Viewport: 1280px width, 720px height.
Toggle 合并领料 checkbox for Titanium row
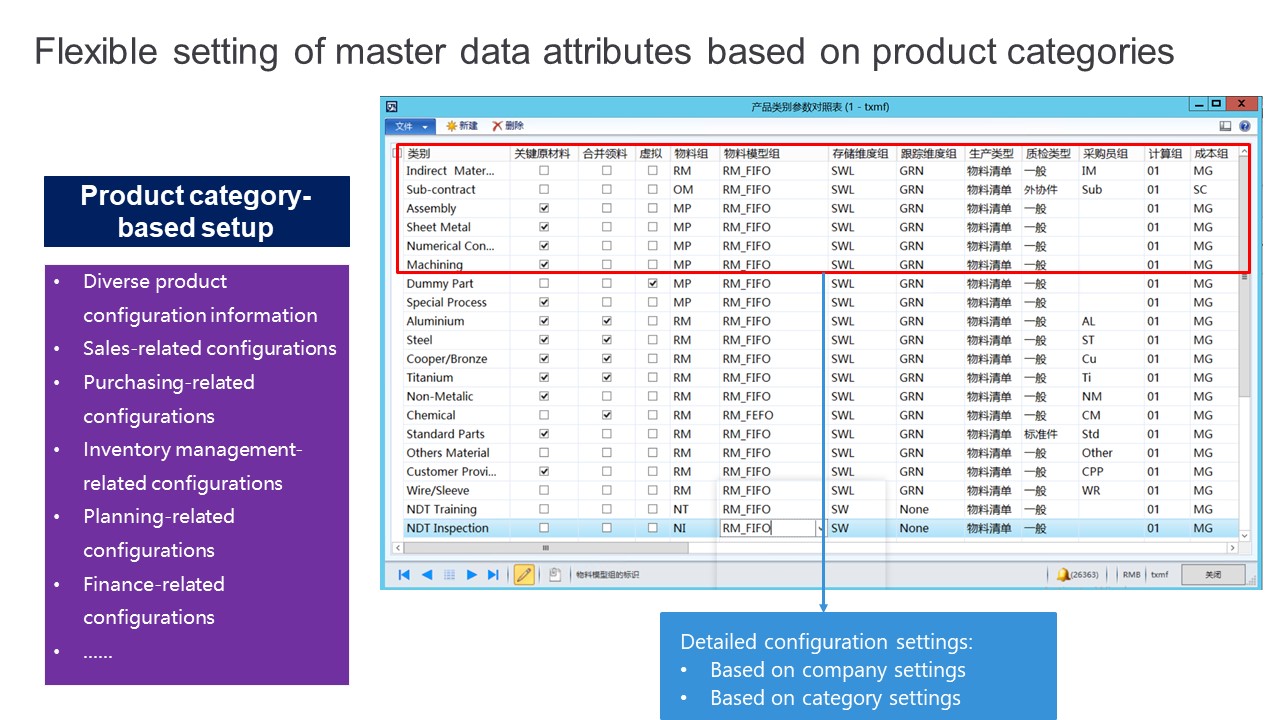click(606, 377)
